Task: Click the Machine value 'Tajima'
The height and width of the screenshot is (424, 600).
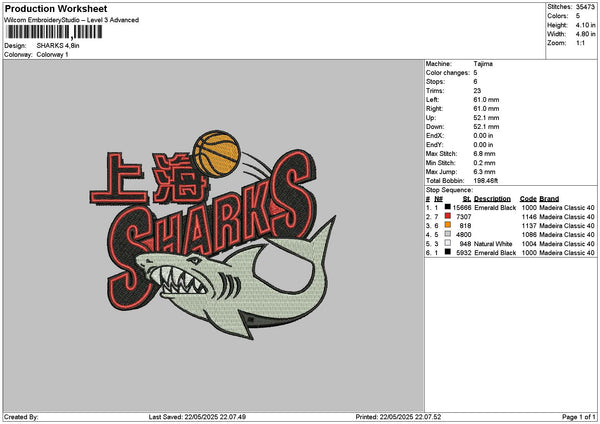Action: (x=483, y=64)
